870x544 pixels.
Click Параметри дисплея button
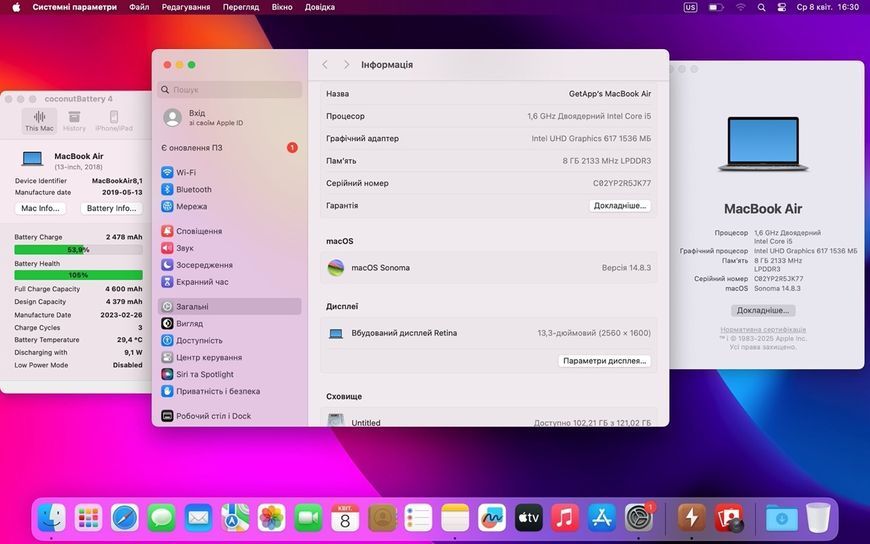[x=604, y=361]
